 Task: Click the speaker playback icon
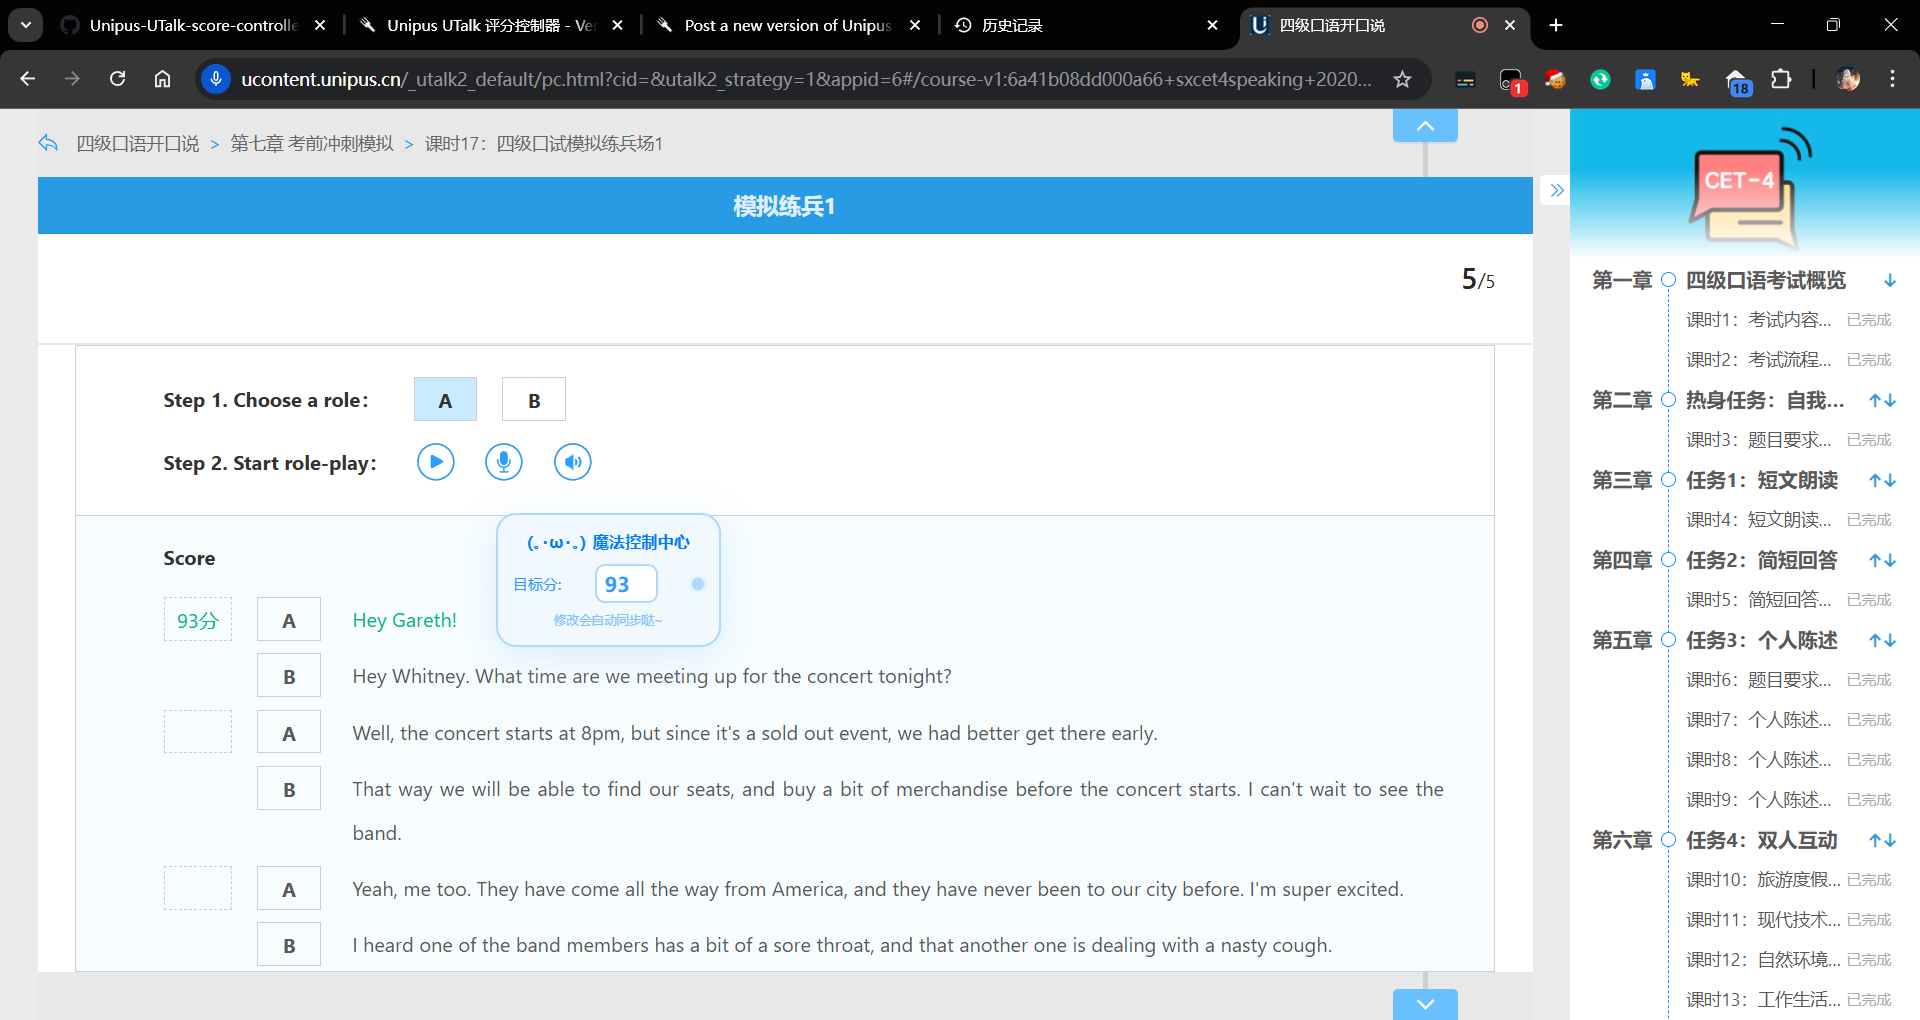pyautogui.click(x=573, y=462)
